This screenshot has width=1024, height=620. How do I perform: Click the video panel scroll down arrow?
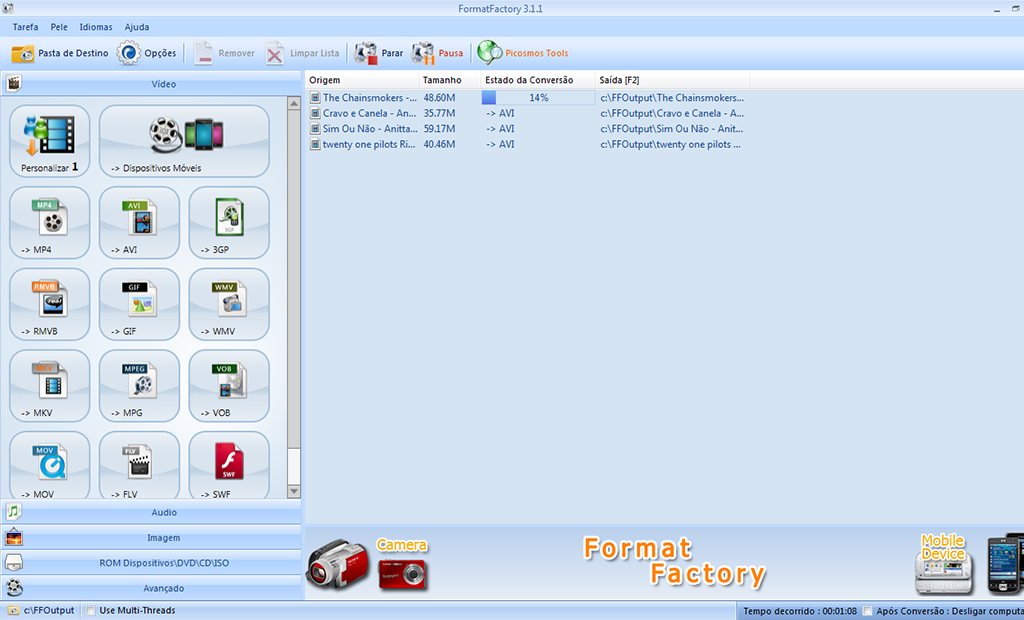pos(294,491)
